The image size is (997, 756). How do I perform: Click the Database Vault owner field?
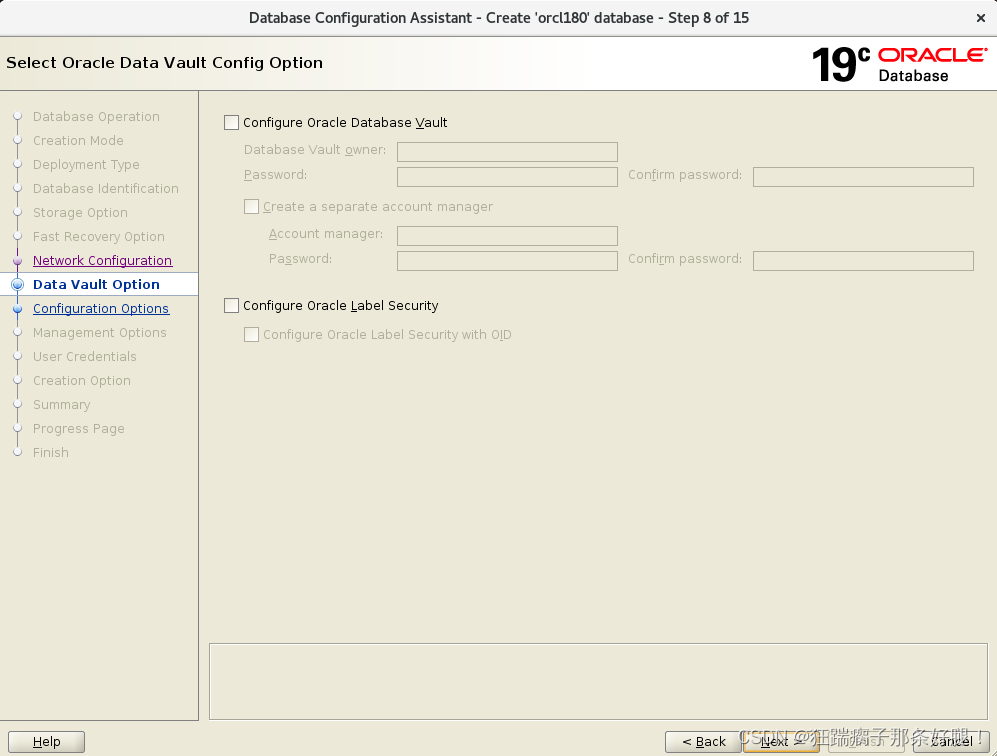click(x=507, y=152)
